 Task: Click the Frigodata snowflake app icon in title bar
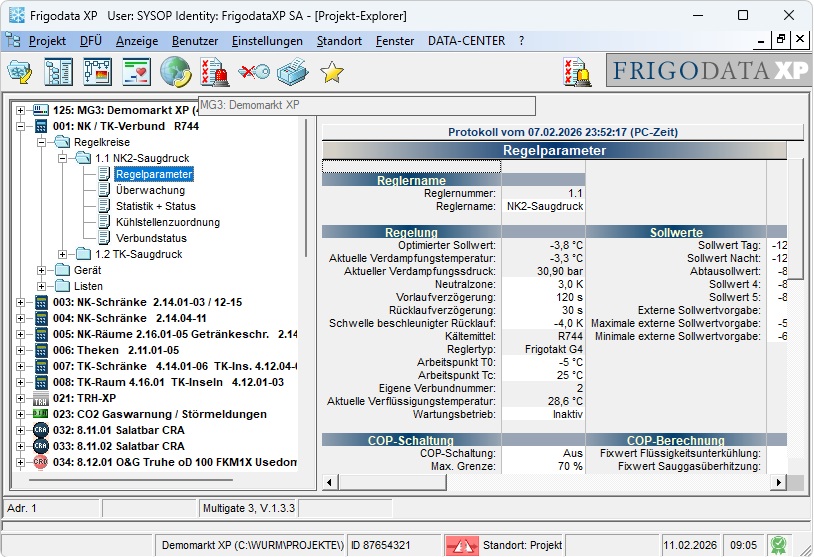point(17,15)
